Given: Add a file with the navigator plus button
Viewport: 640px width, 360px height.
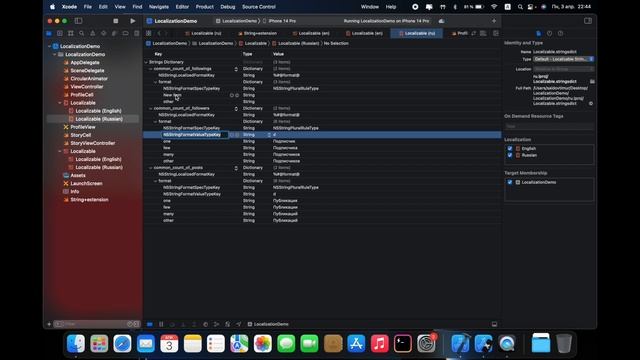Looking at the screenshot, I should [x=49, y=324].
